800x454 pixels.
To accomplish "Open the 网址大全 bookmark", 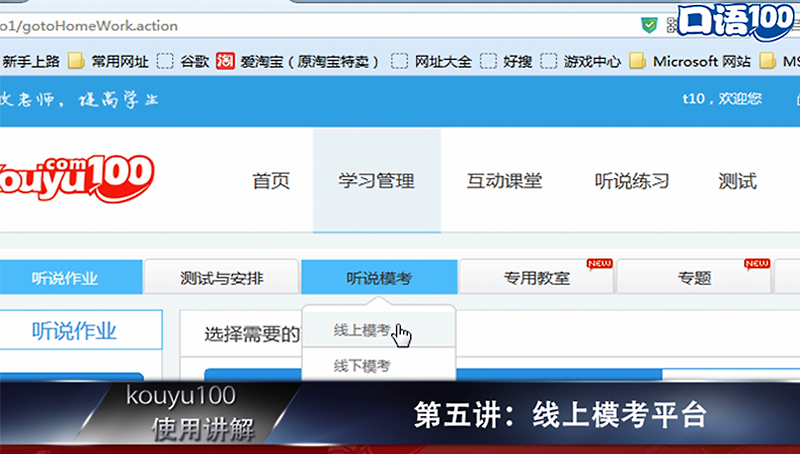I will click(x=431, y=62).
